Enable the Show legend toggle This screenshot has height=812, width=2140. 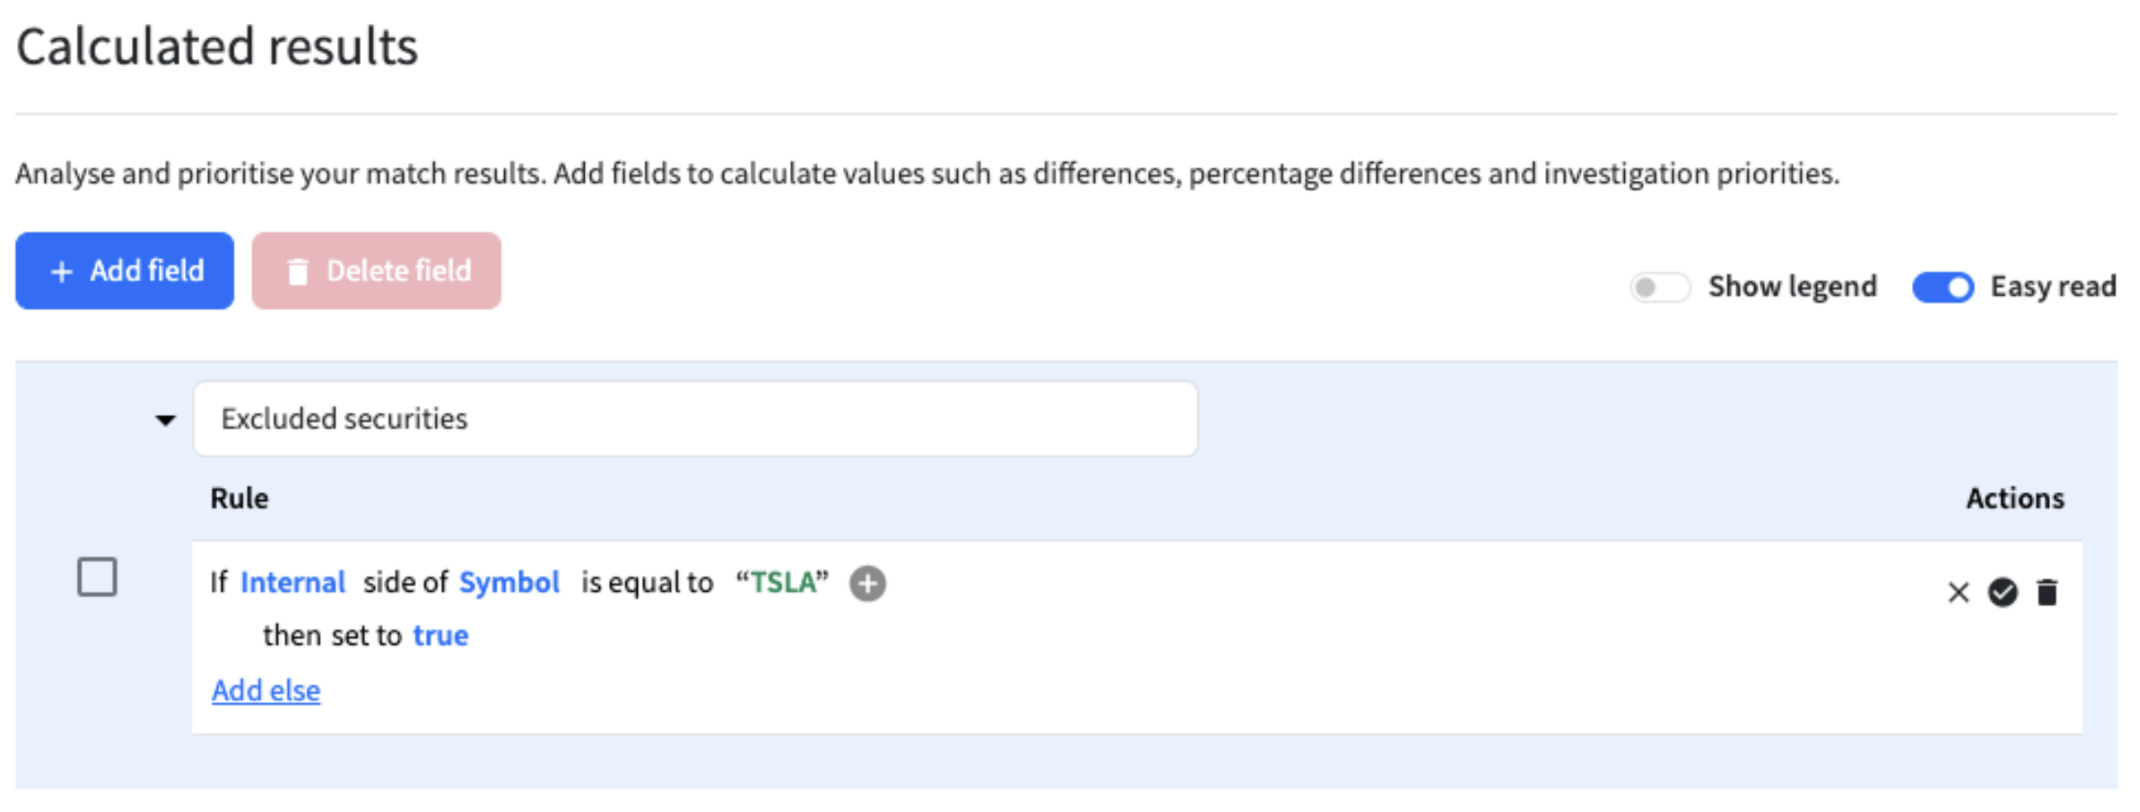(1659, 287)
